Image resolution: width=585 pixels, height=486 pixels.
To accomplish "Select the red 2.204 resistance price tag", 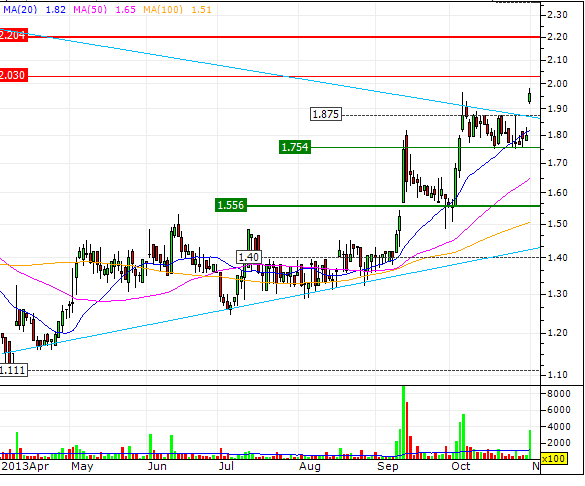I will click(x=13, y=35).
